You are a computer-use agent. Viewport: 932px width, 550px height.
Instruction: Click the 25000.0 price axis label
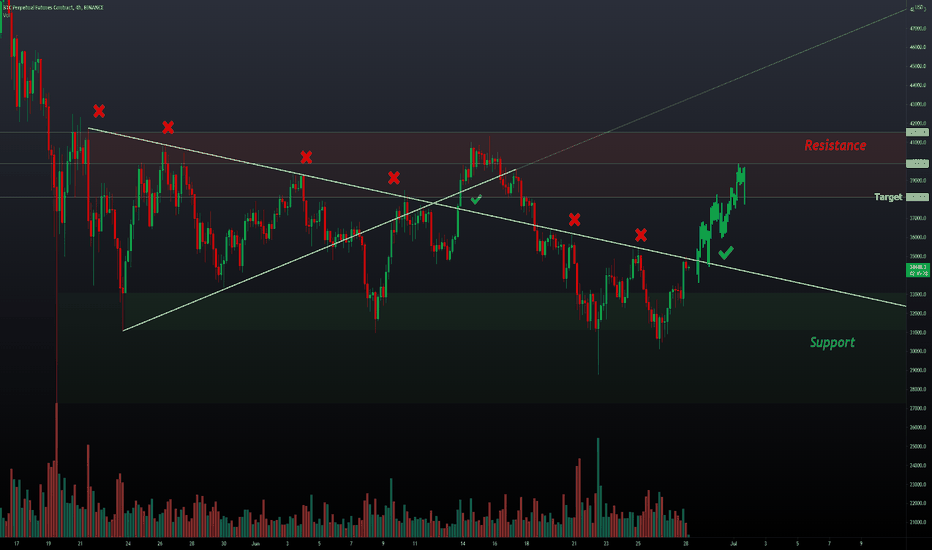pyautogui.click(x=918, y=446)
